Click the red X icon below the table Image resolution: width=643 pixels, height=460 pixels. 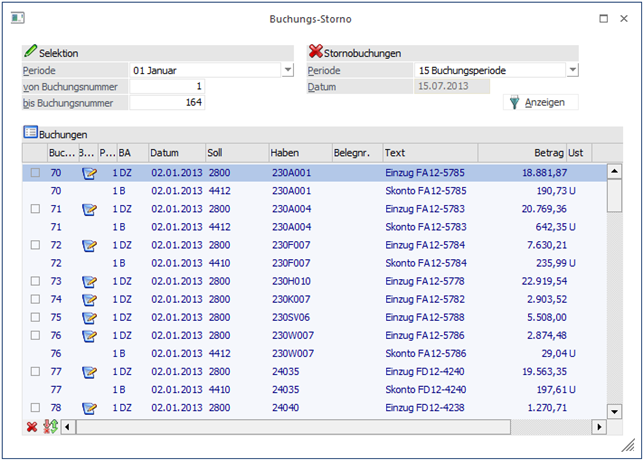[x=32, y=427]
